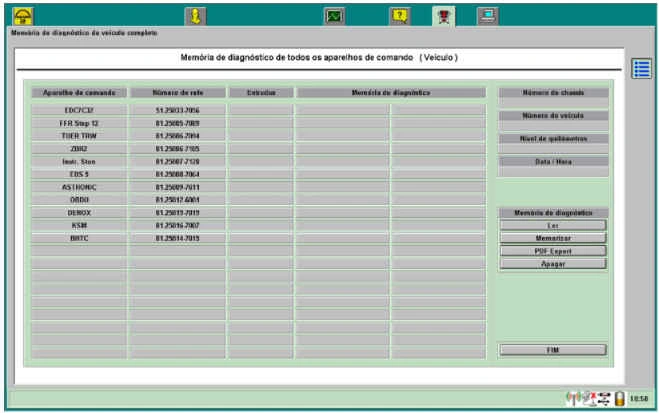659x413 pixels.
Task: Click the yellow gauge home icon
Action: click(22, 15)
